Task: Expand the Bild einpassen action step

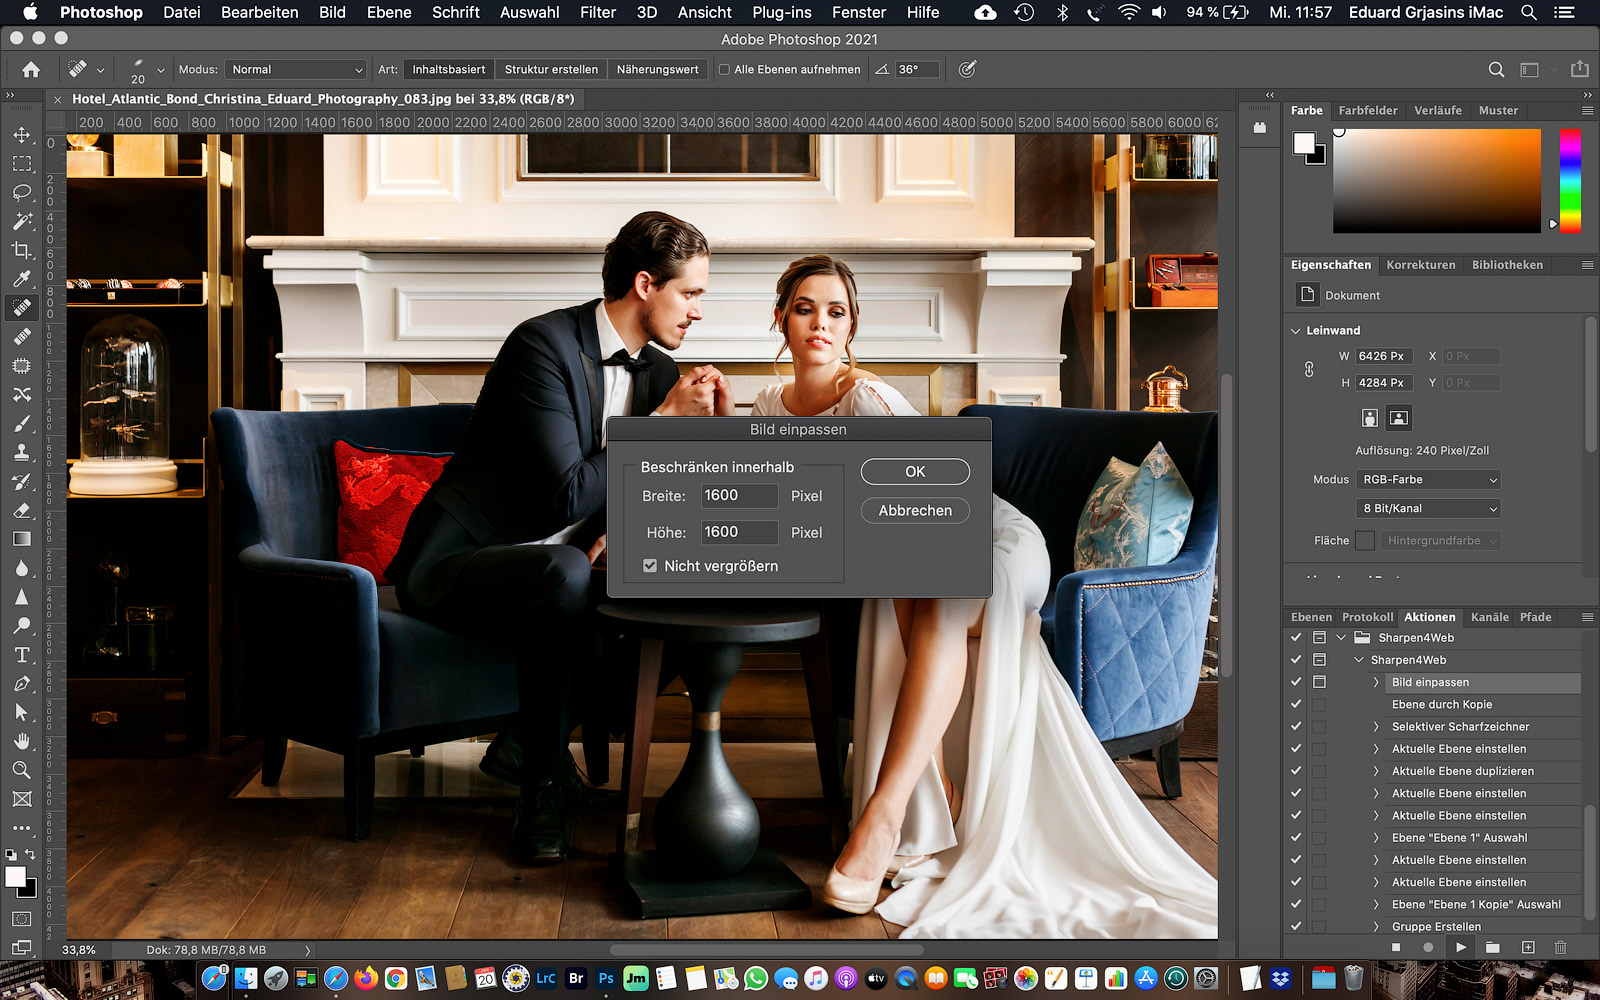Action: 1376,682
